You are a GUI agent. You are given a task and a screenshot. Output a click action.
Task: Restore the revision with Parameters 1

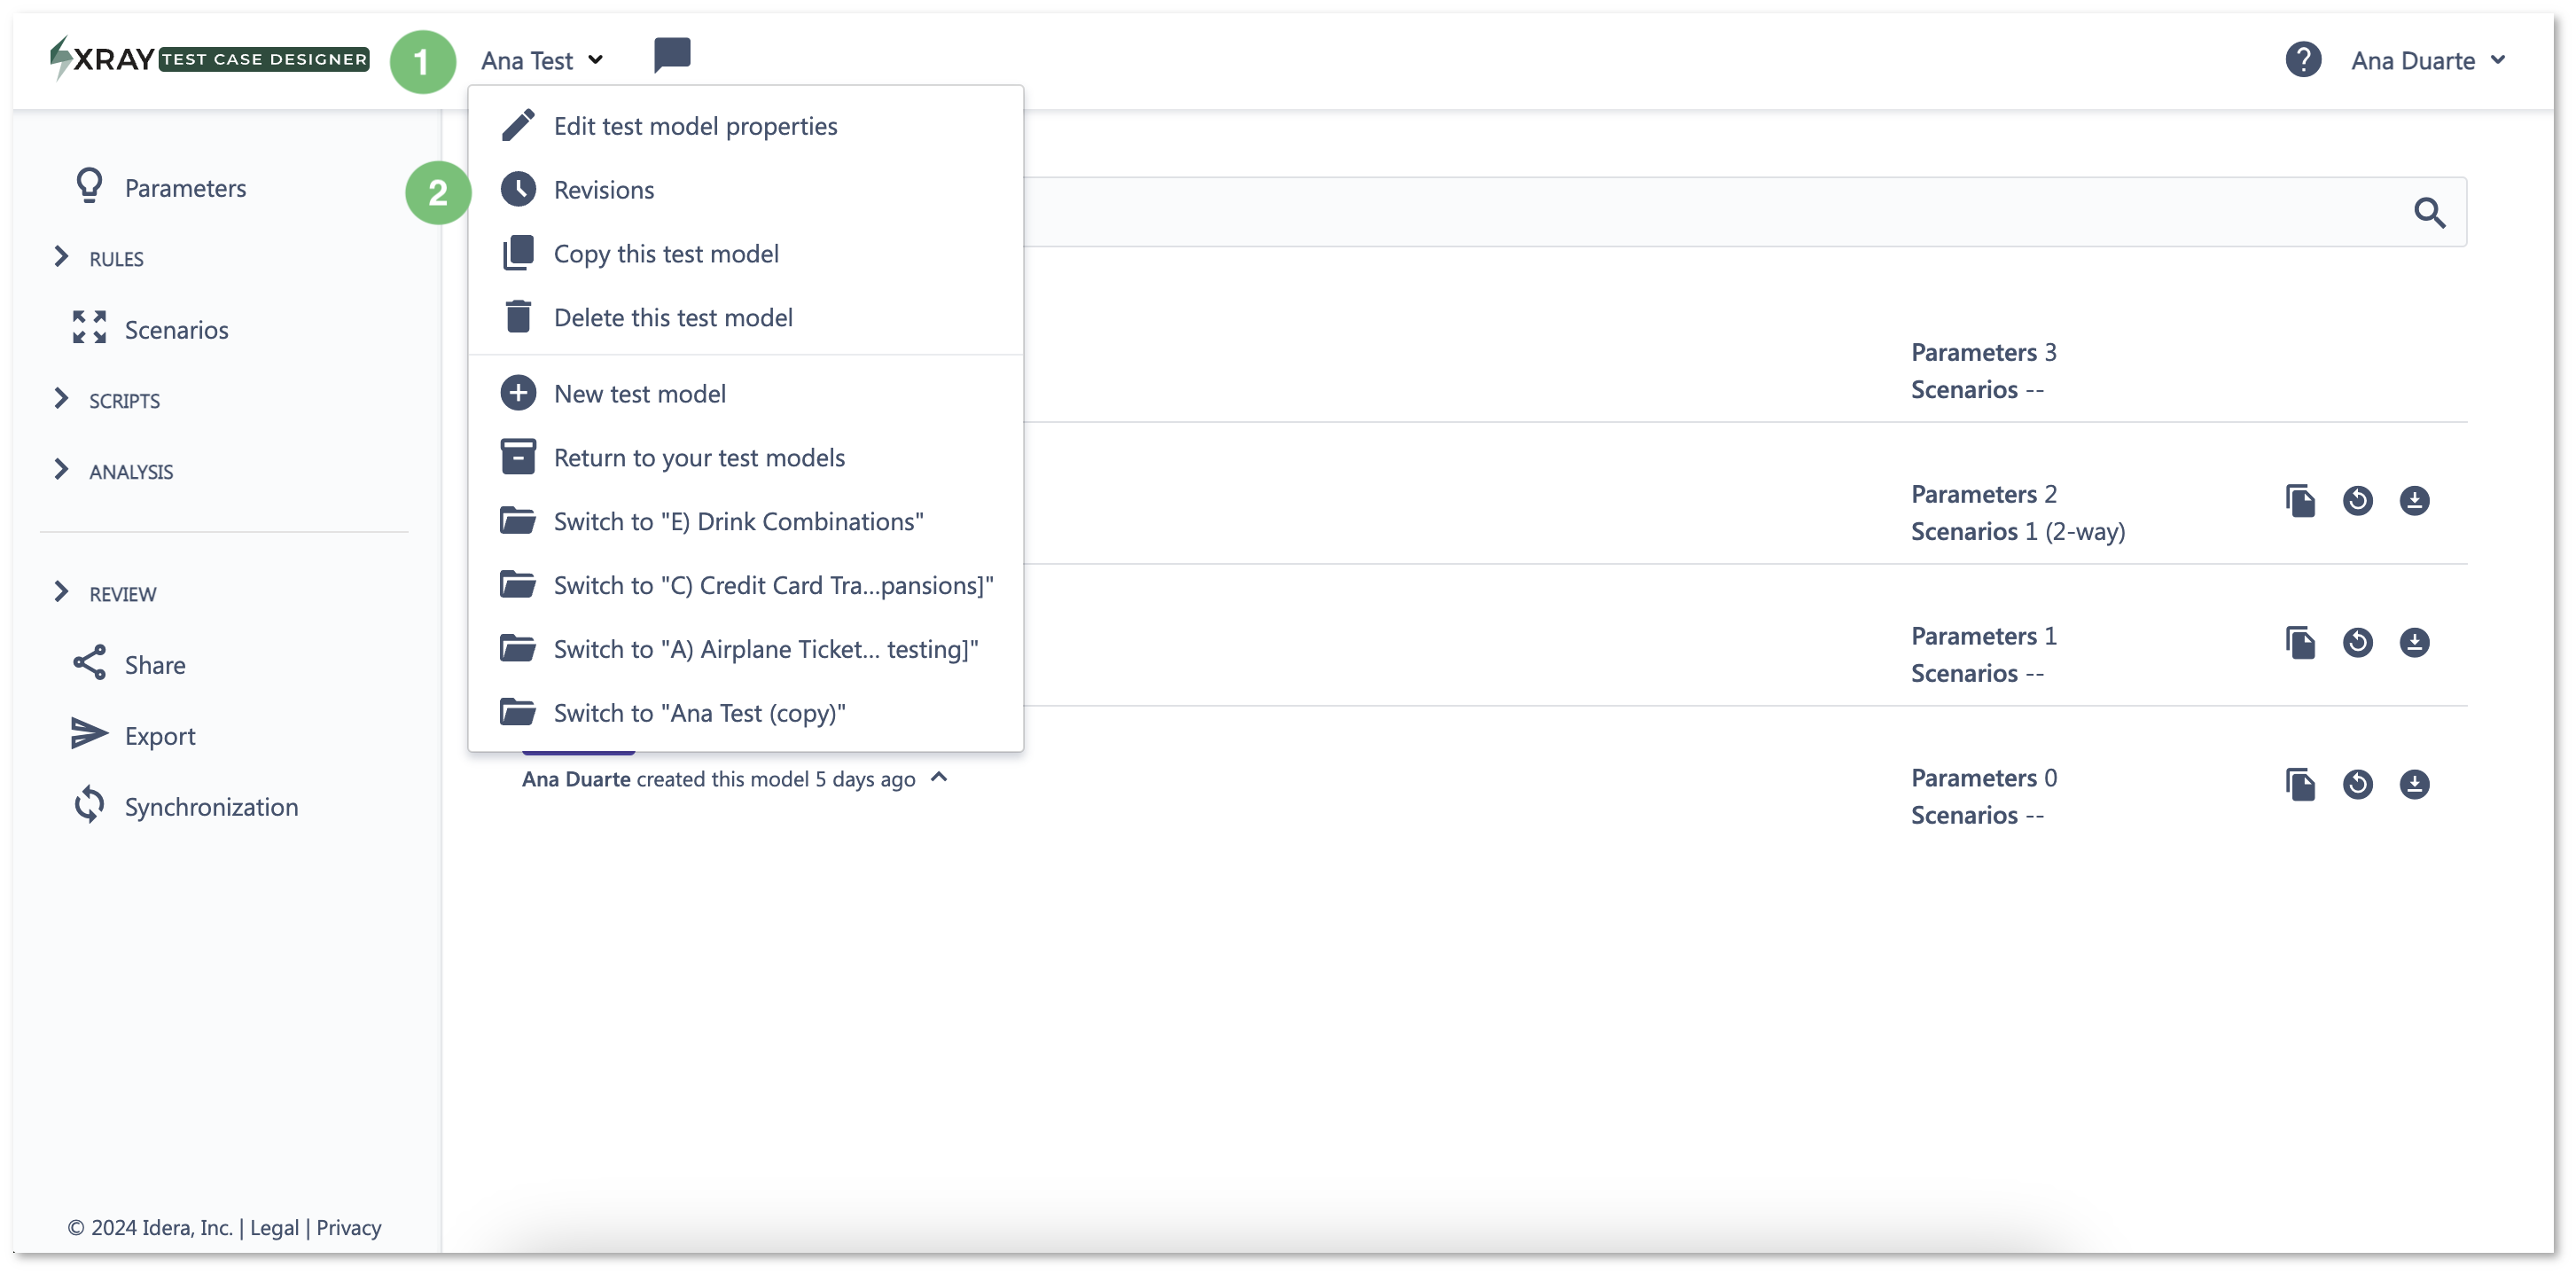coord(2357,642)
